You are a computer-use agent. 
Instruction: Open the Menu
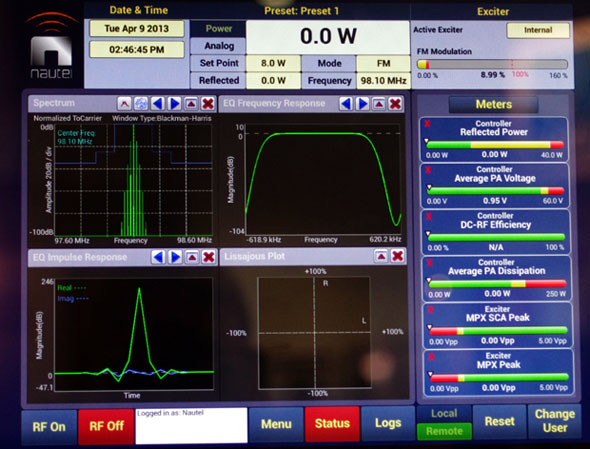click(x=277, y=424)
